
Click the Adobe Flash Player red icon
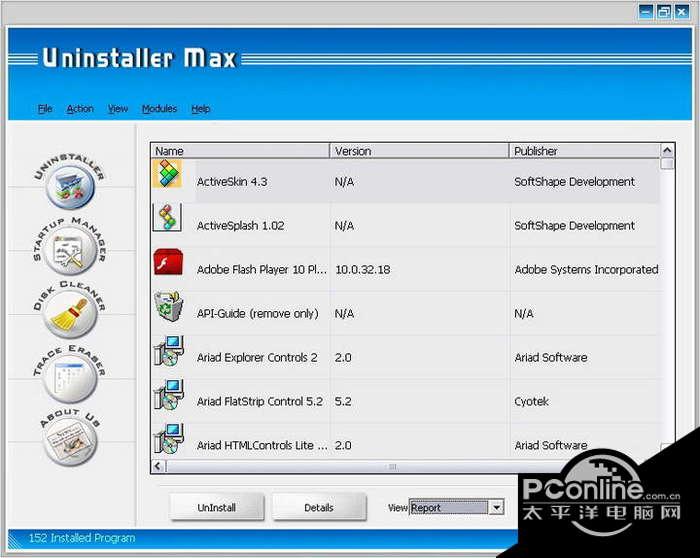pyautogui.click(x=168, y=262)
